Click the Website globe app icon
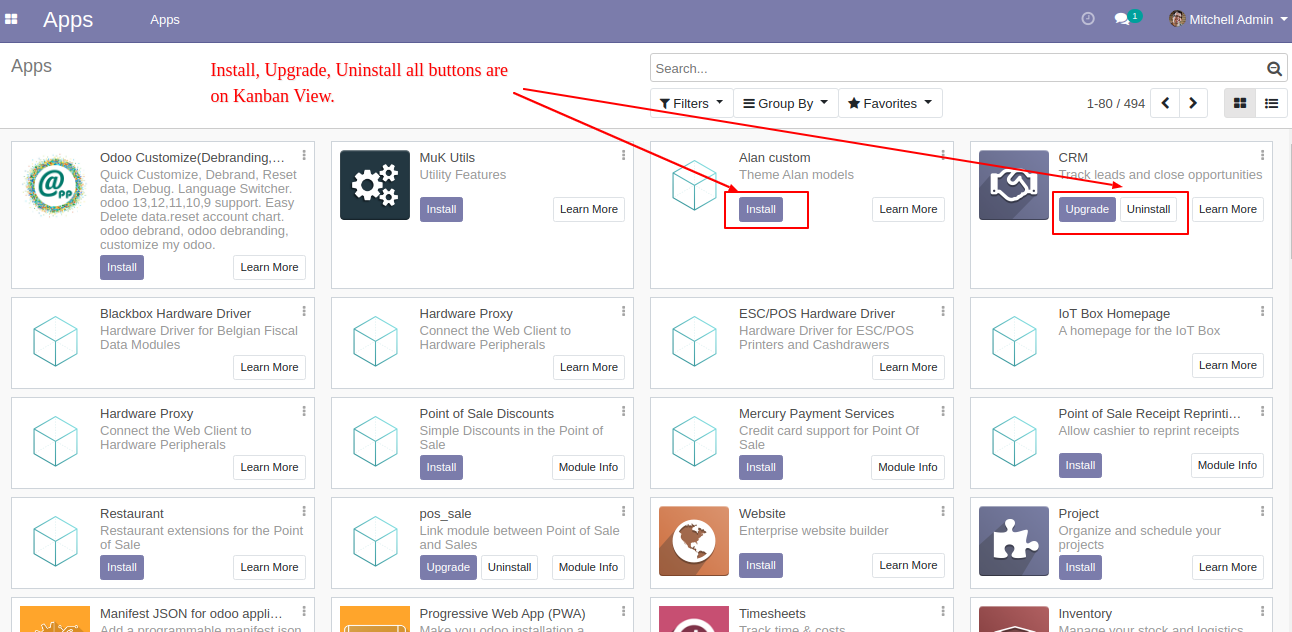The height and width of the screenshot is (632, 1292). pyautogui.click(x=694, y=541)
